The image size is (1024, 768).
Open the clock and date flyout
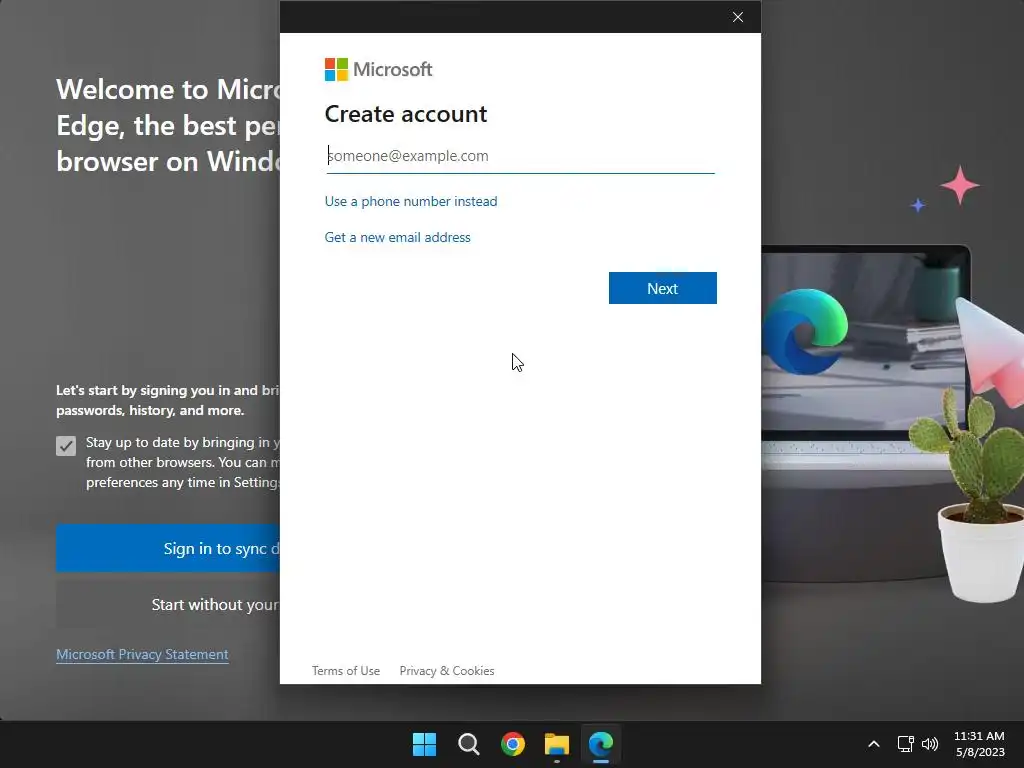980,744
